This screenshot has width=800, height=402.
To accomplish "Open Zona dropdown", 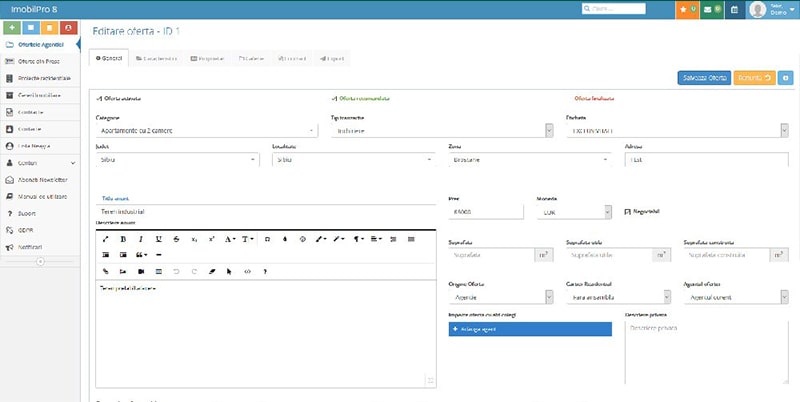I will click(530, 160).
